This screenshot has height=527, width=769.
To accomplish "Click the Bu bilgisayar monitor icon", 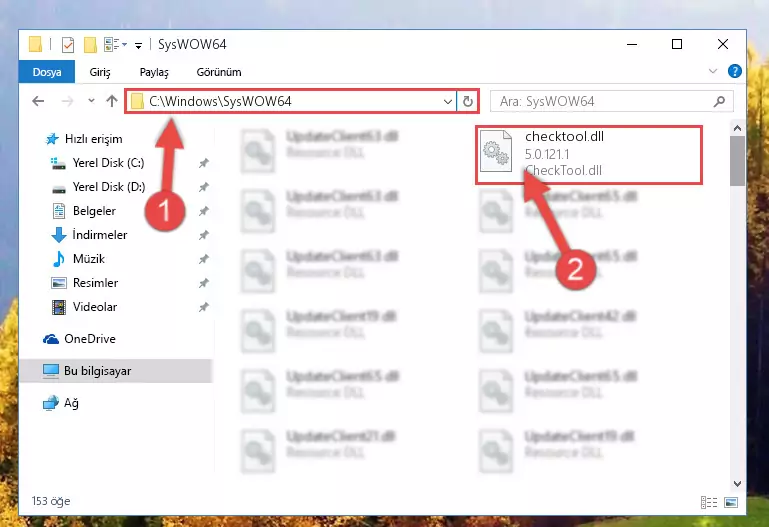I will [x=51, y=371].
